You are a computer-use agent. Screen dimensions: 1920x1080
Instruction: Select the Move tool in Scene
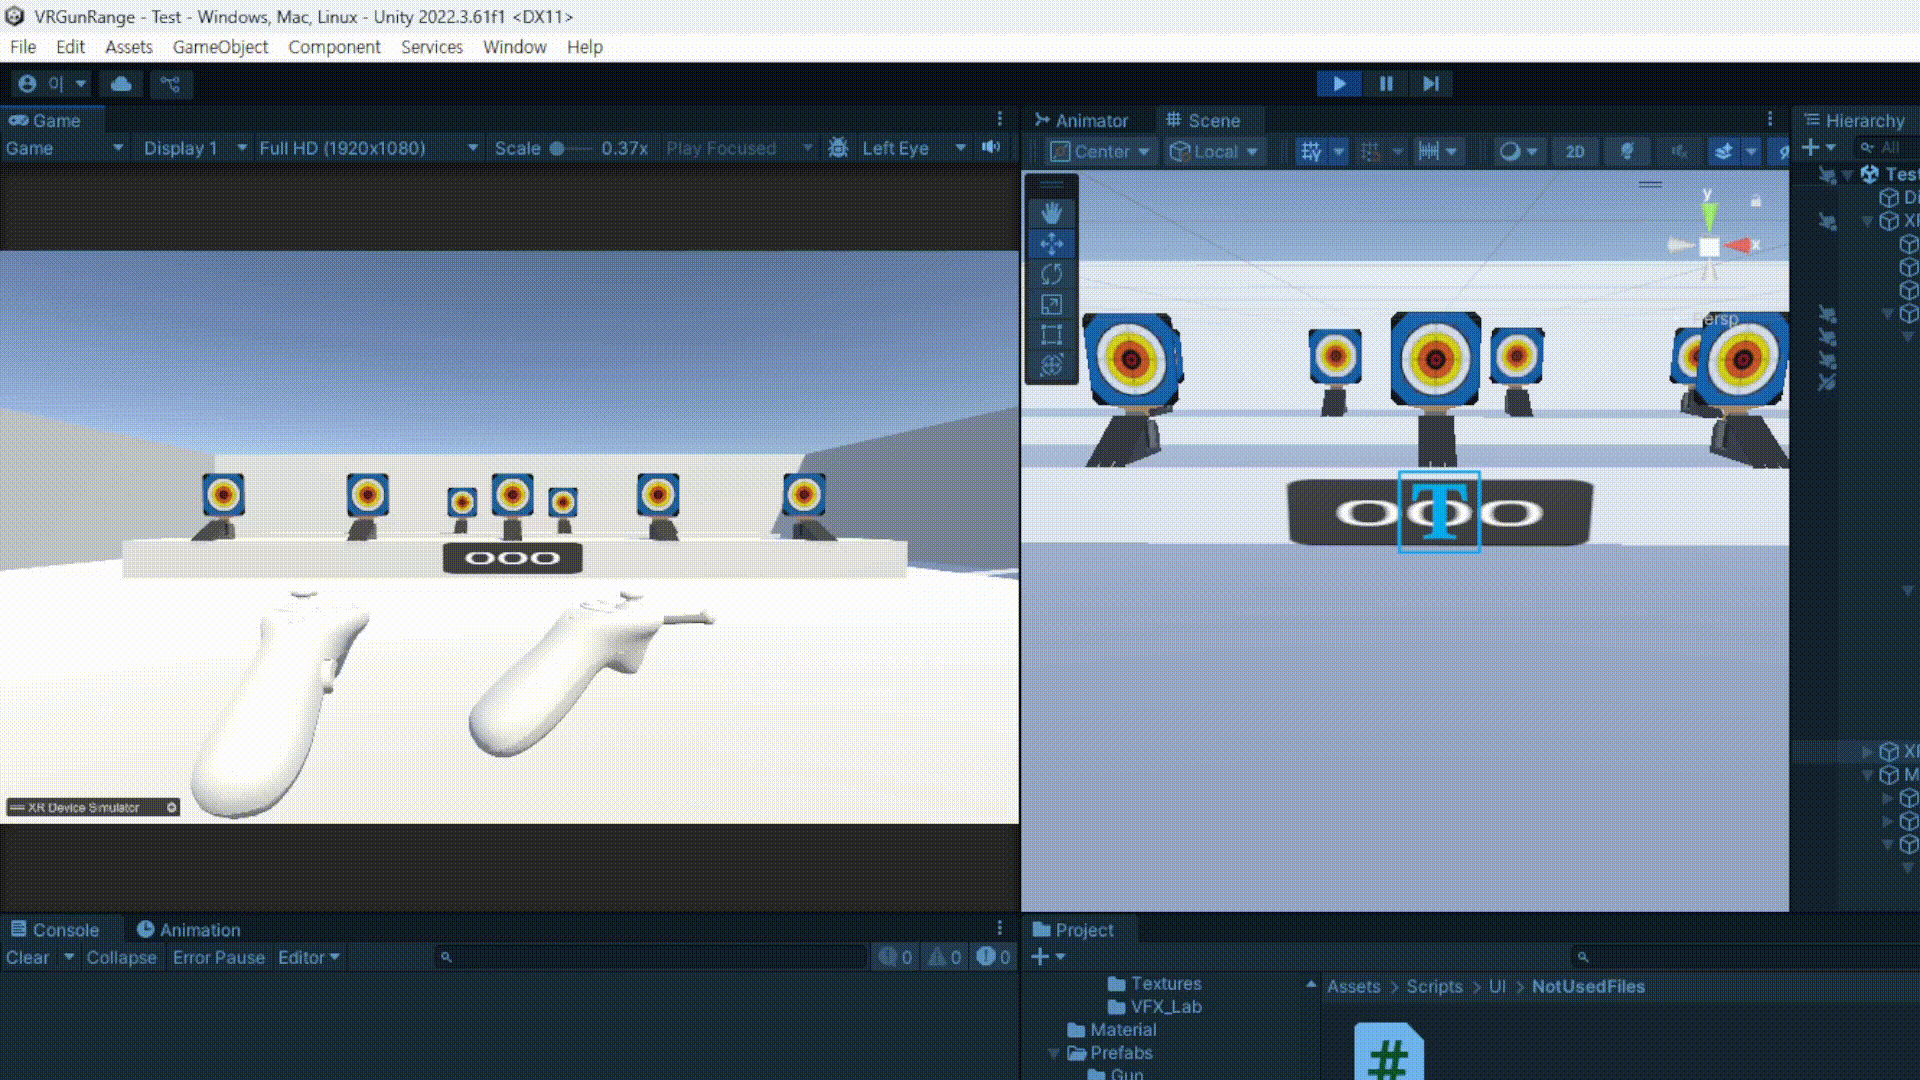(1051, 244)
